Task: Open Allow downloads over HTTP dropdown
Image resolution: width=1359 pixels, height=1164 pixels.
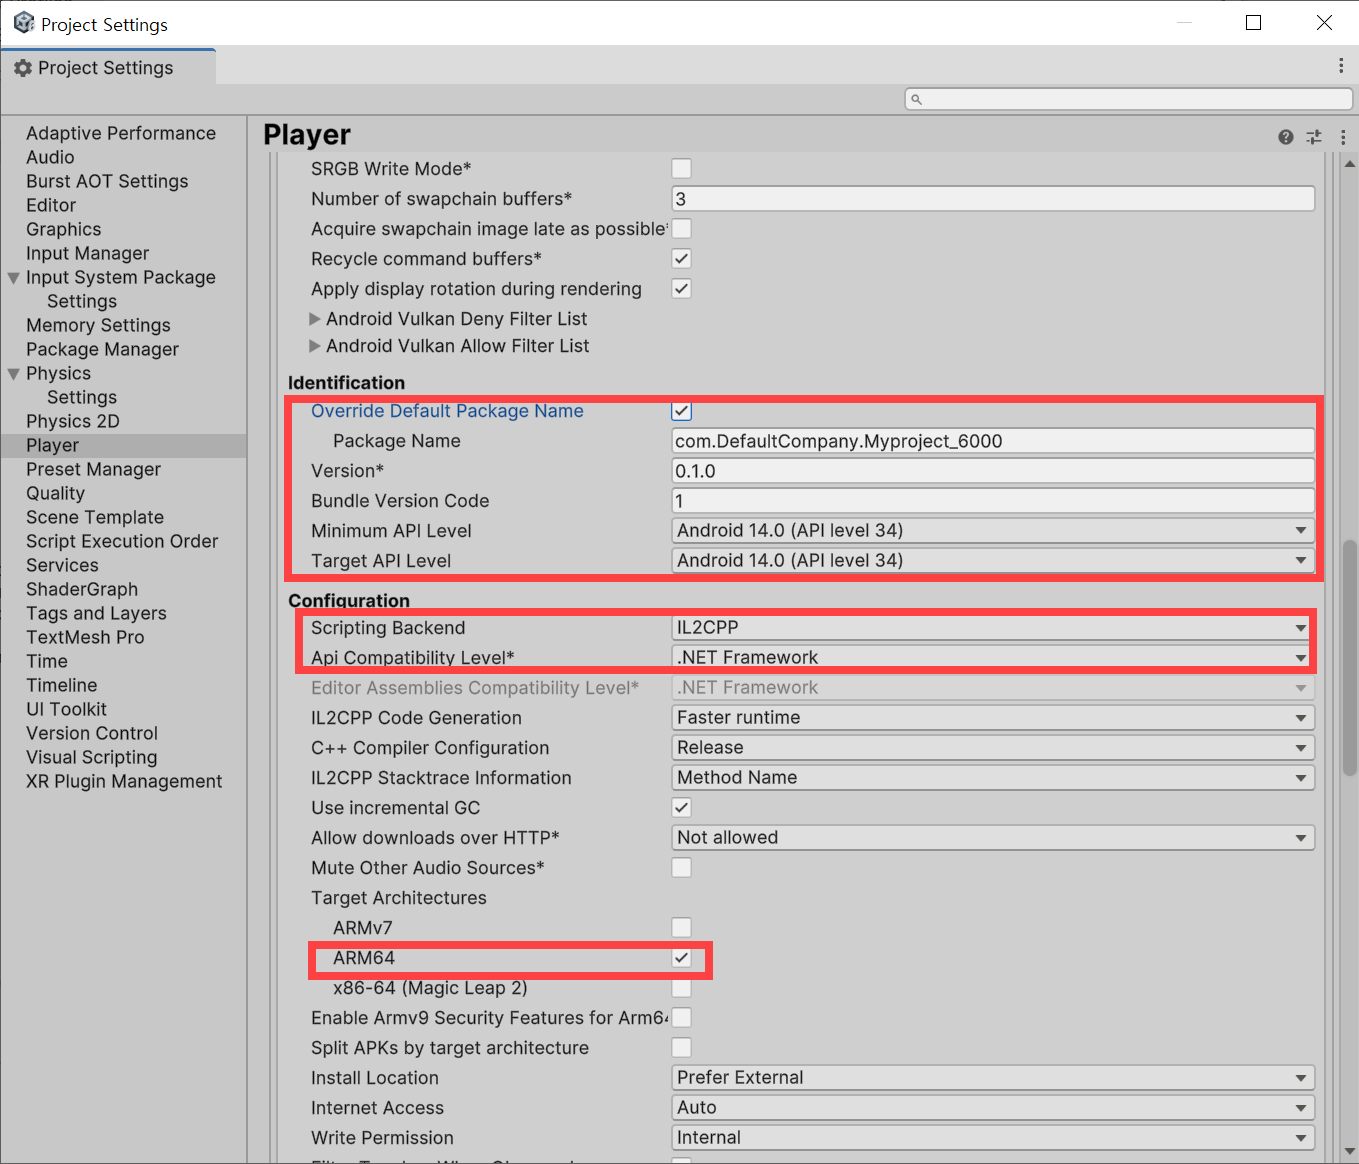Action: 993,838
